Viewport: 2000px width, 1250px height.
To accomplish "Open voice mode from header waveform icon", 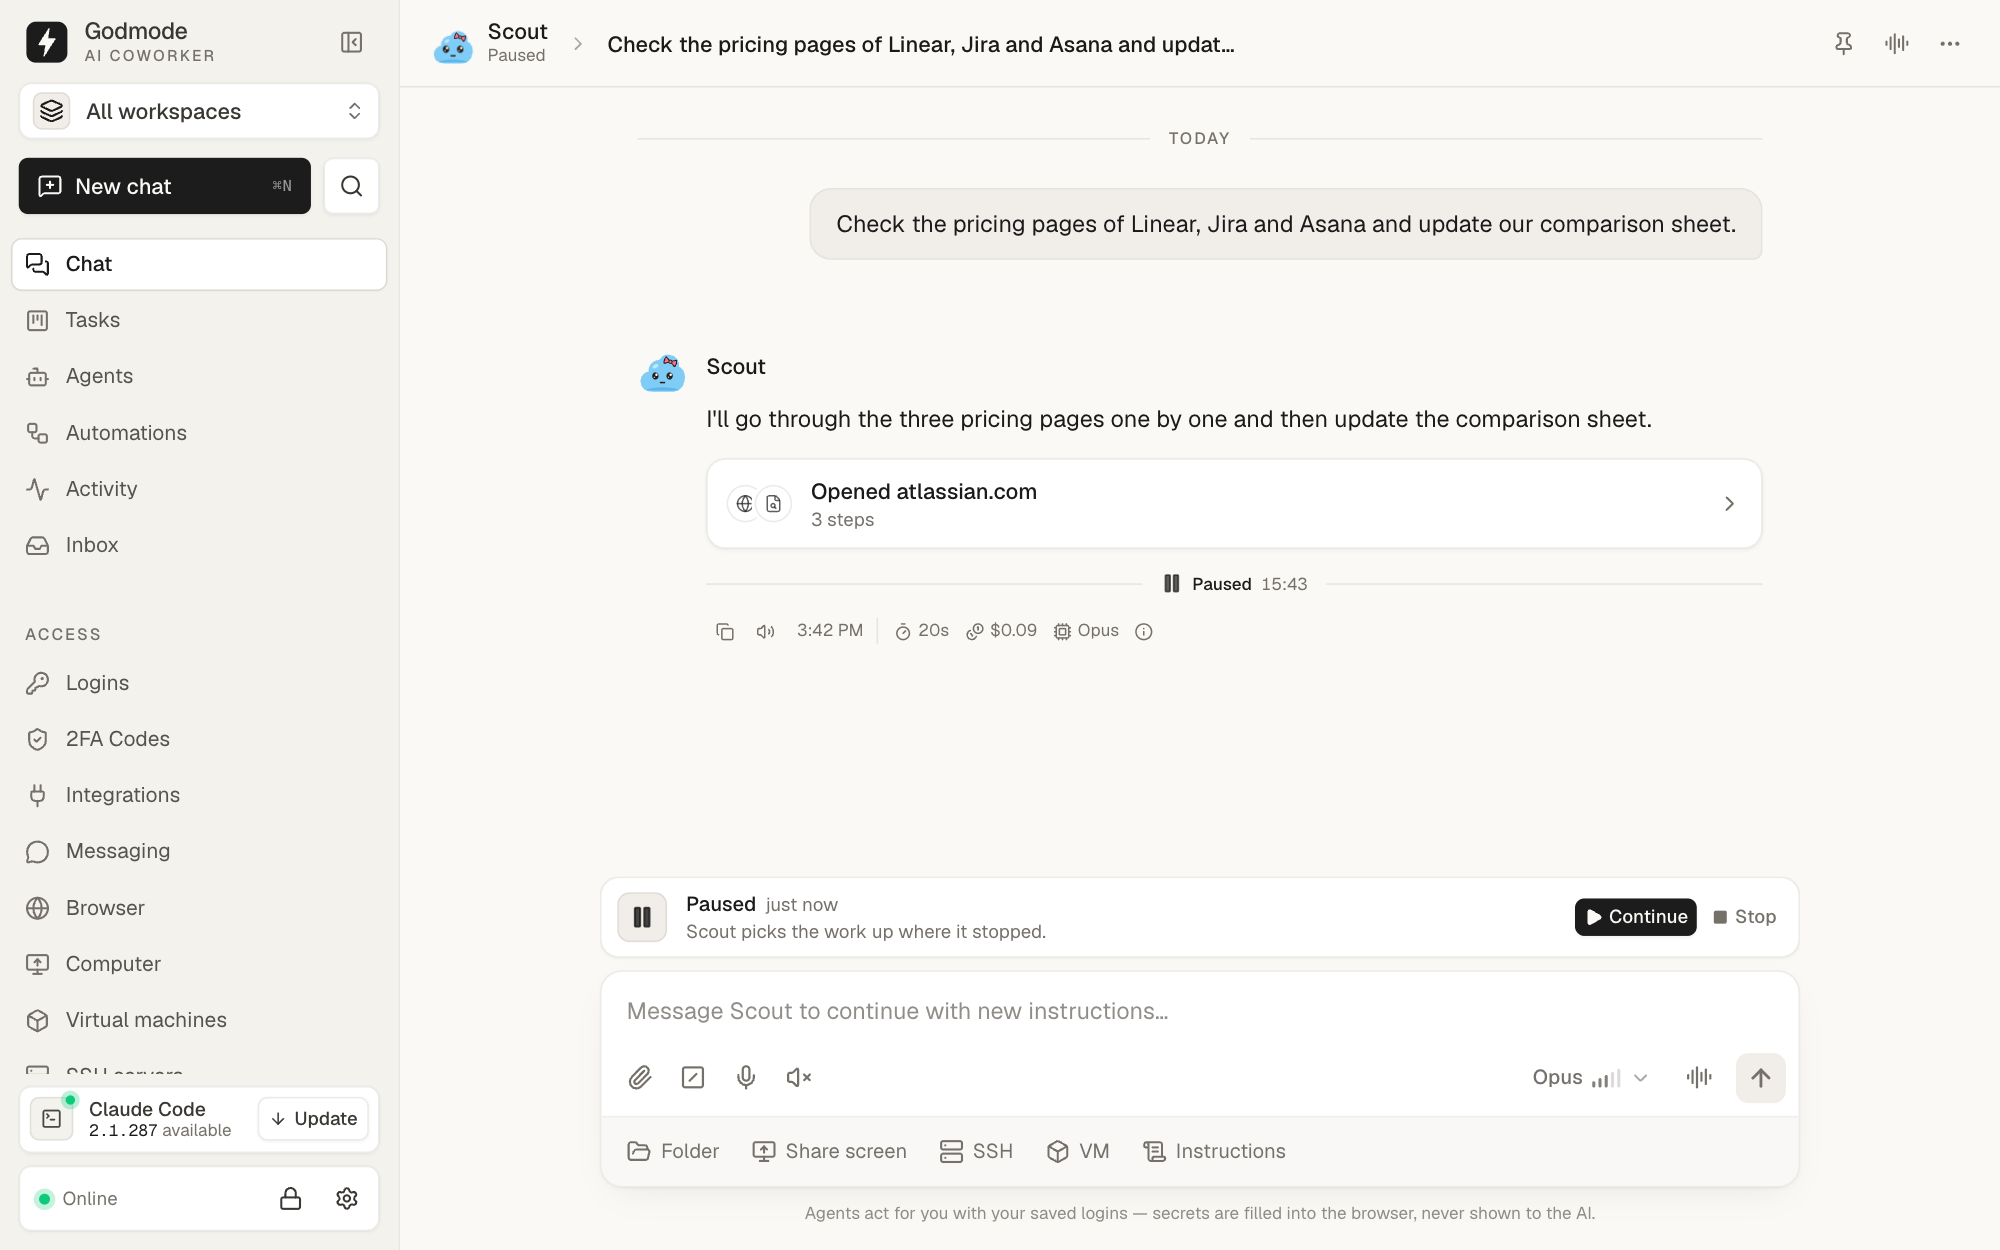I will (x=1896, y=43).
